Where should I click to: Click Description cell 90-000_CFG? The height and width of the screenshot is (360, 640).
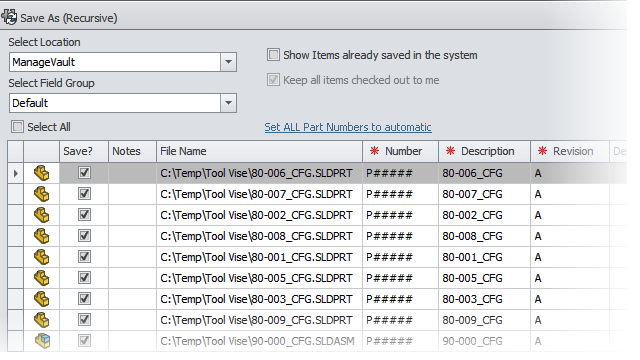tap(484, 341)
